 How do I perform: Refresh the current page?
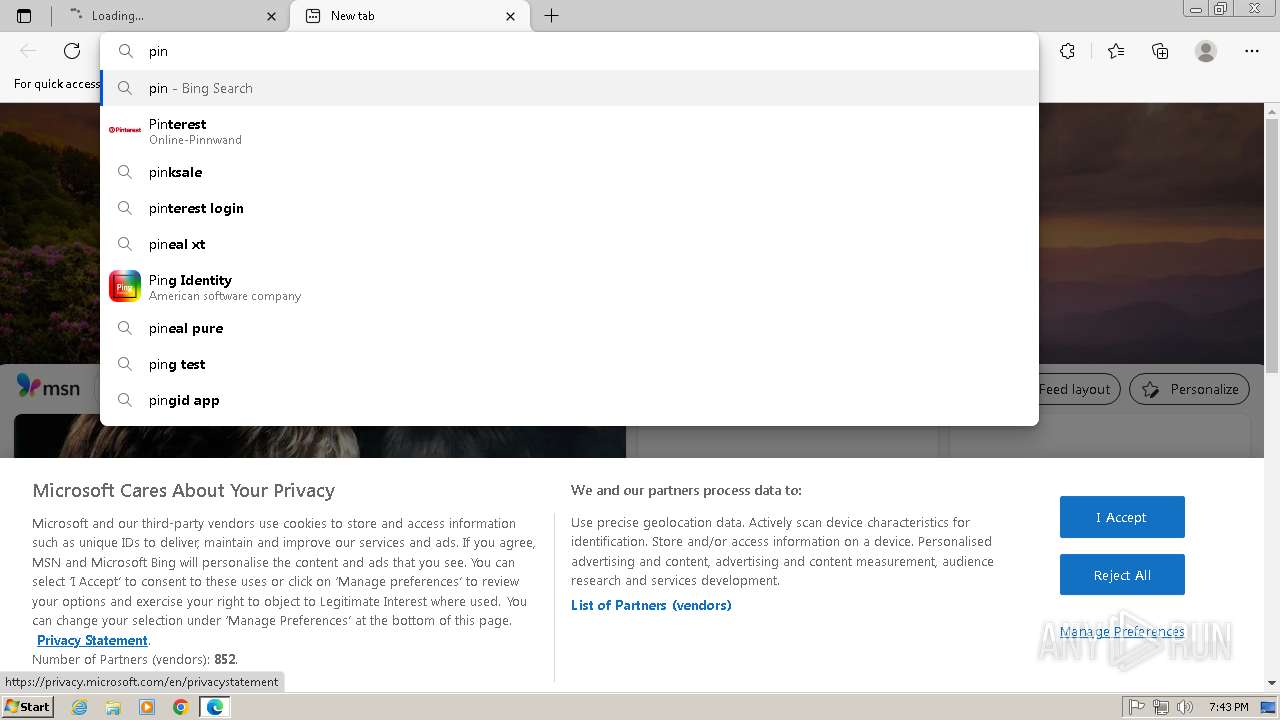tap(72, 51)
